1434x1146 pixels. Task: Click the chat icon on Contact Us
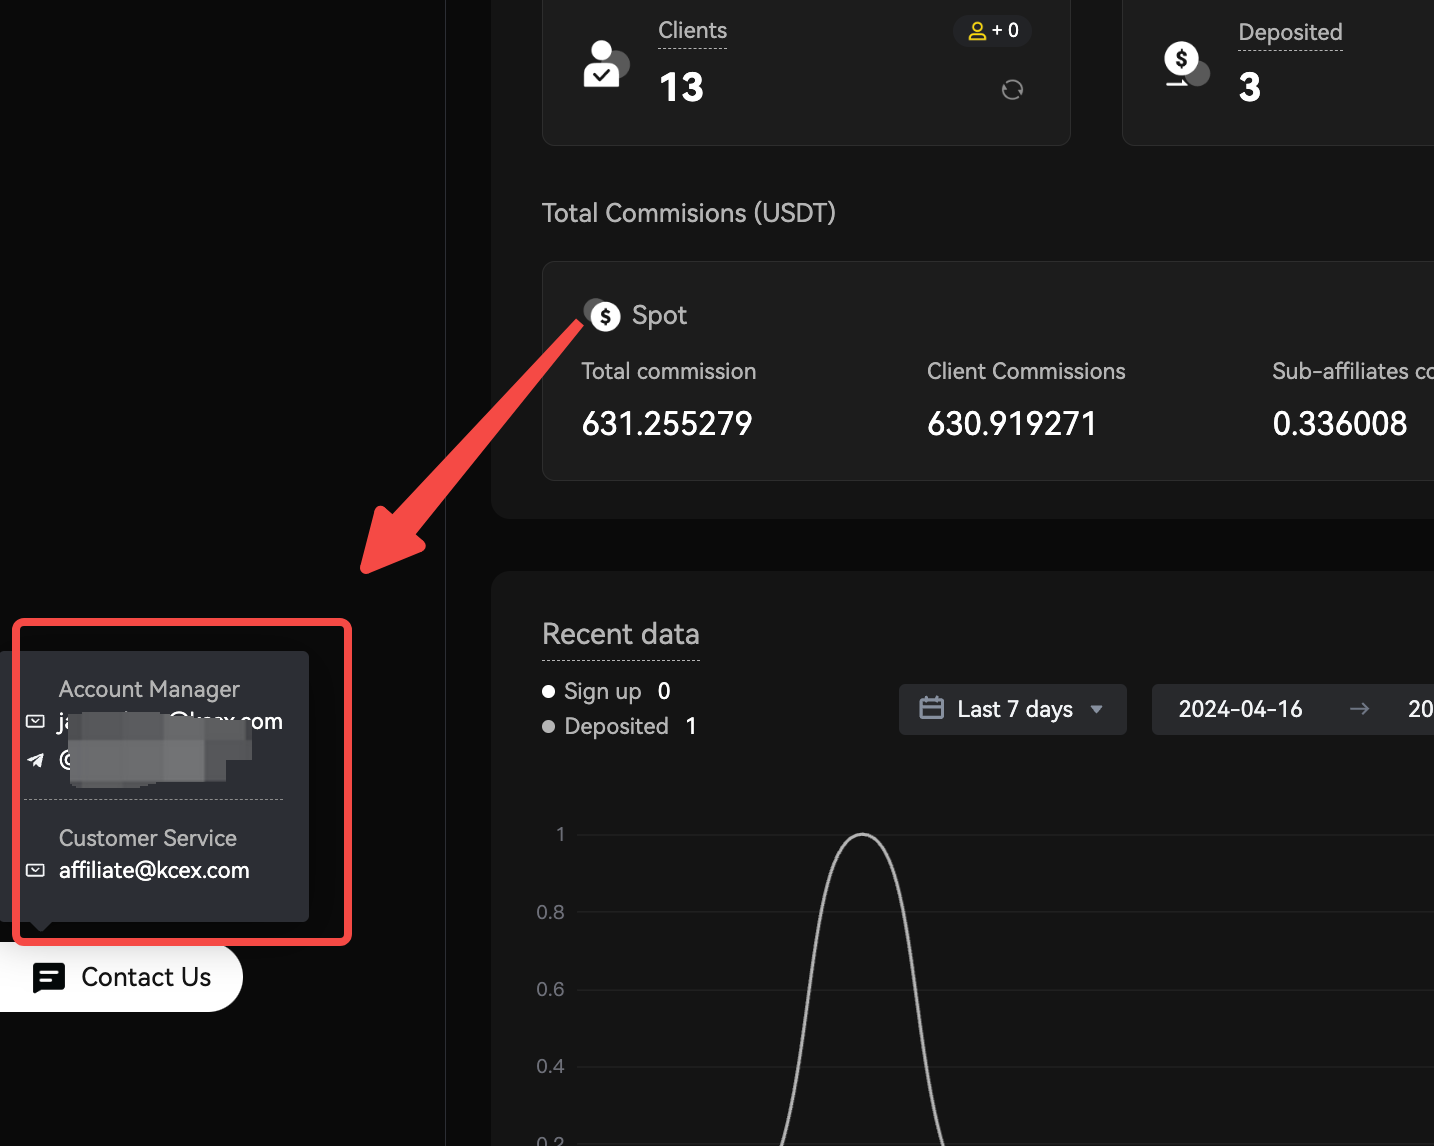(49, 977)
